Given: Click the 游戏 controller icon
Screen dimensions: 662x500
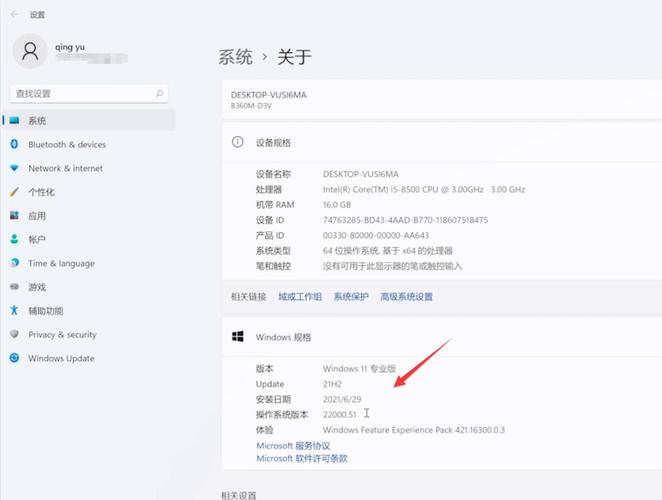Looking at the screenshot, I should 14,287.
